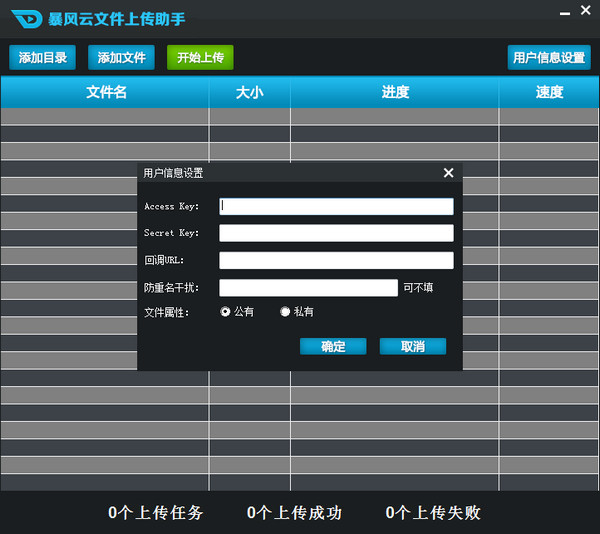Click the 防重名干扰 input field
600x534 pixels.
308,288
